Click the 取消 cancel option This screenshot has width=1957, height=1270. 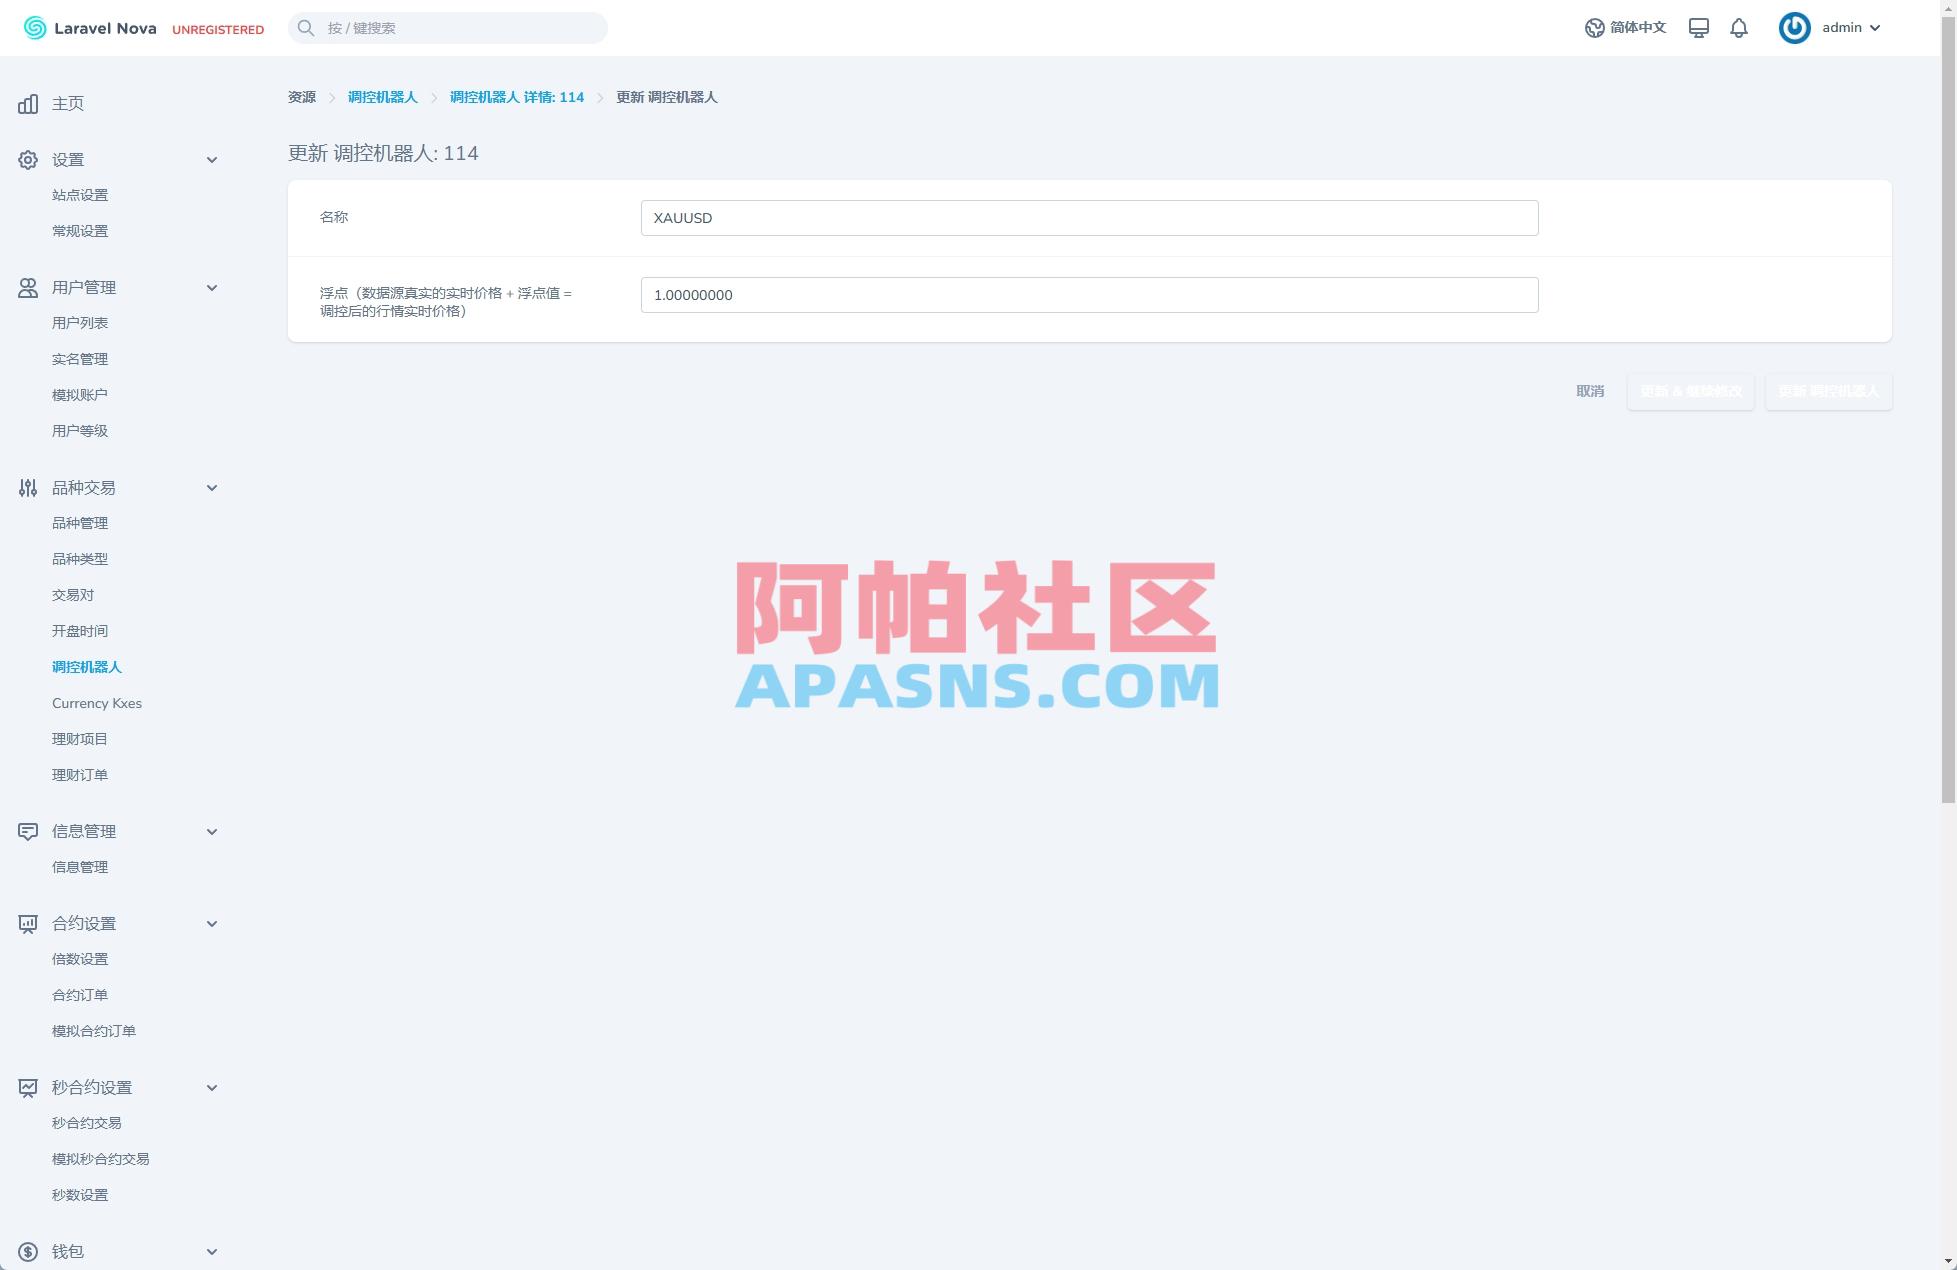tap(1589, 391)
